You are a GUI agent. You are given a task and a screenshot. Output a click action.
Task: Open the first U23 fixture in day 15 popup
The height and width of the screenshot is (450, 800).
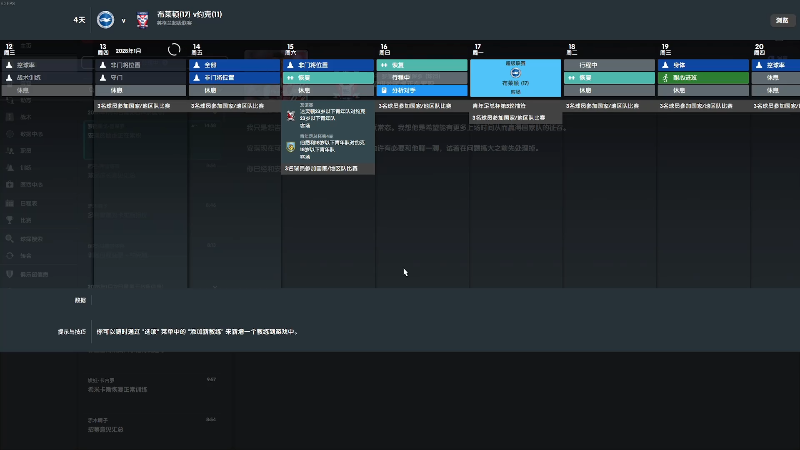(328, 115)
